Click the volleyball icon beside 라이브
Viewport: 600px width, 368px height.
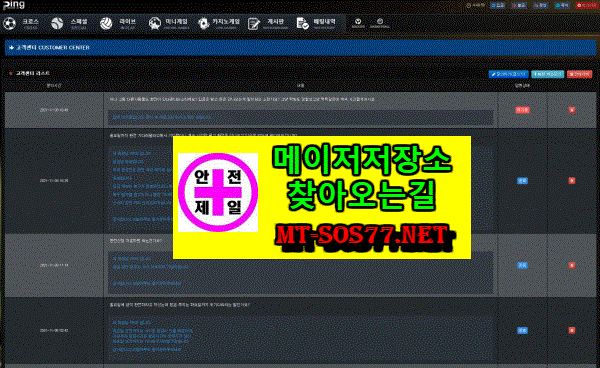click(x=106, y=24)
